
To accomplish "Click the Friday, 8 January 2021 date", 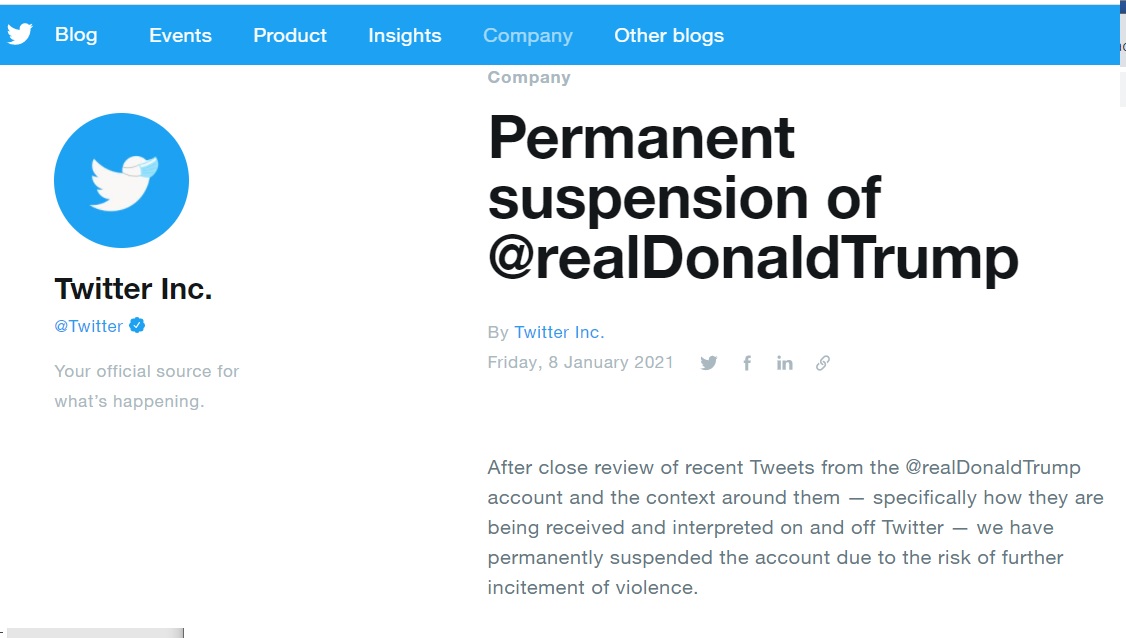I will 580,362.
